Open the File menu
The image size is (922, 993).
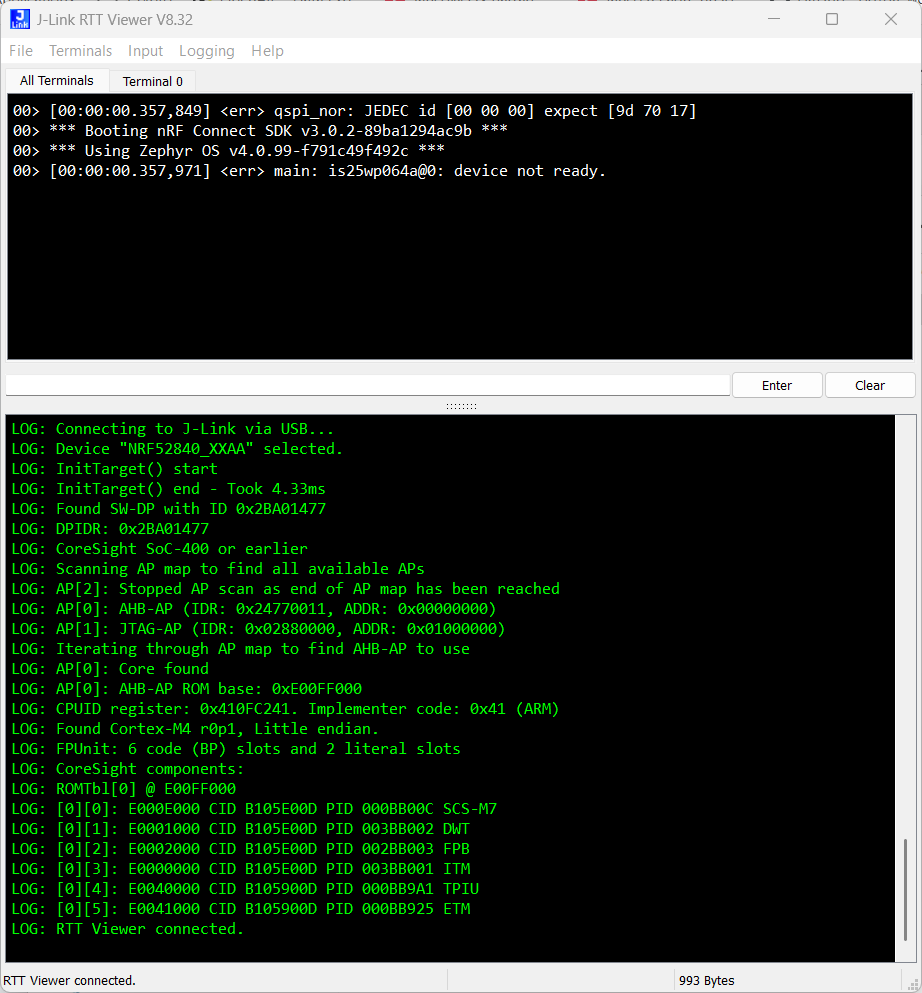(x=21, y=51)
